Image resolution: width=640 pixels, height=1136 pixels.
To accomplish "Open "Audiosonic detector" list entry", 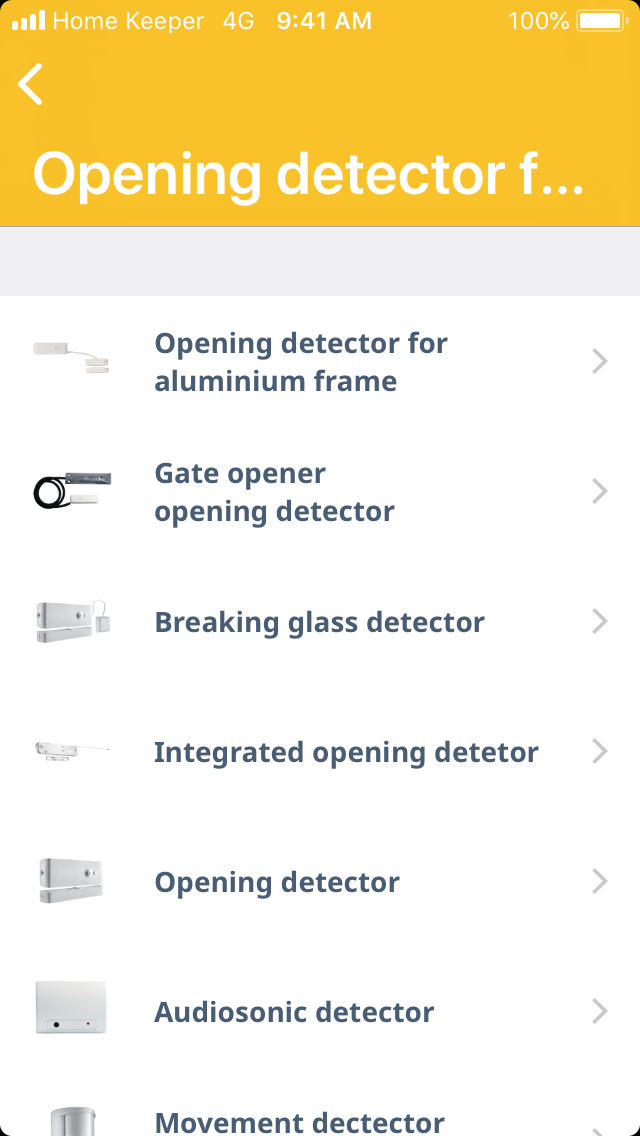I will click(x=294, y=1012).
